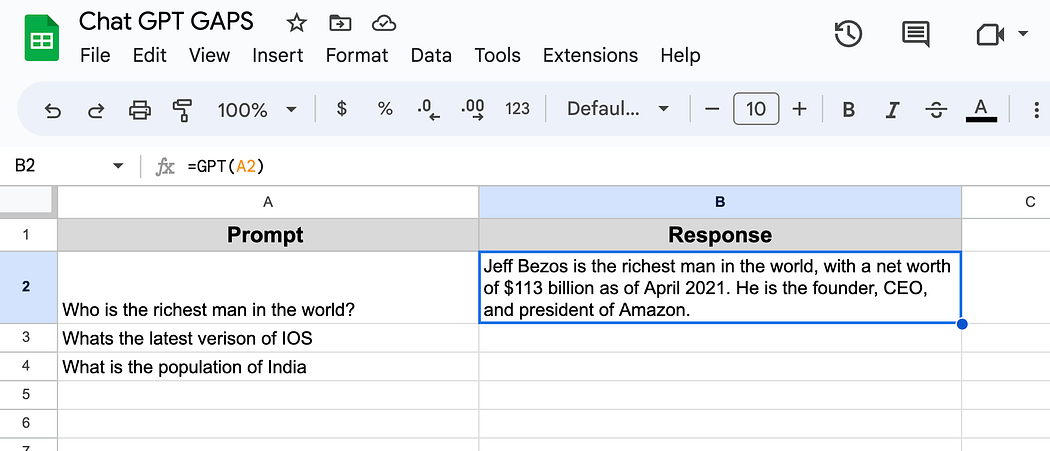Print the spreadsheet
Viewport: 1050px width, 451px height.
tap(139, 109)
